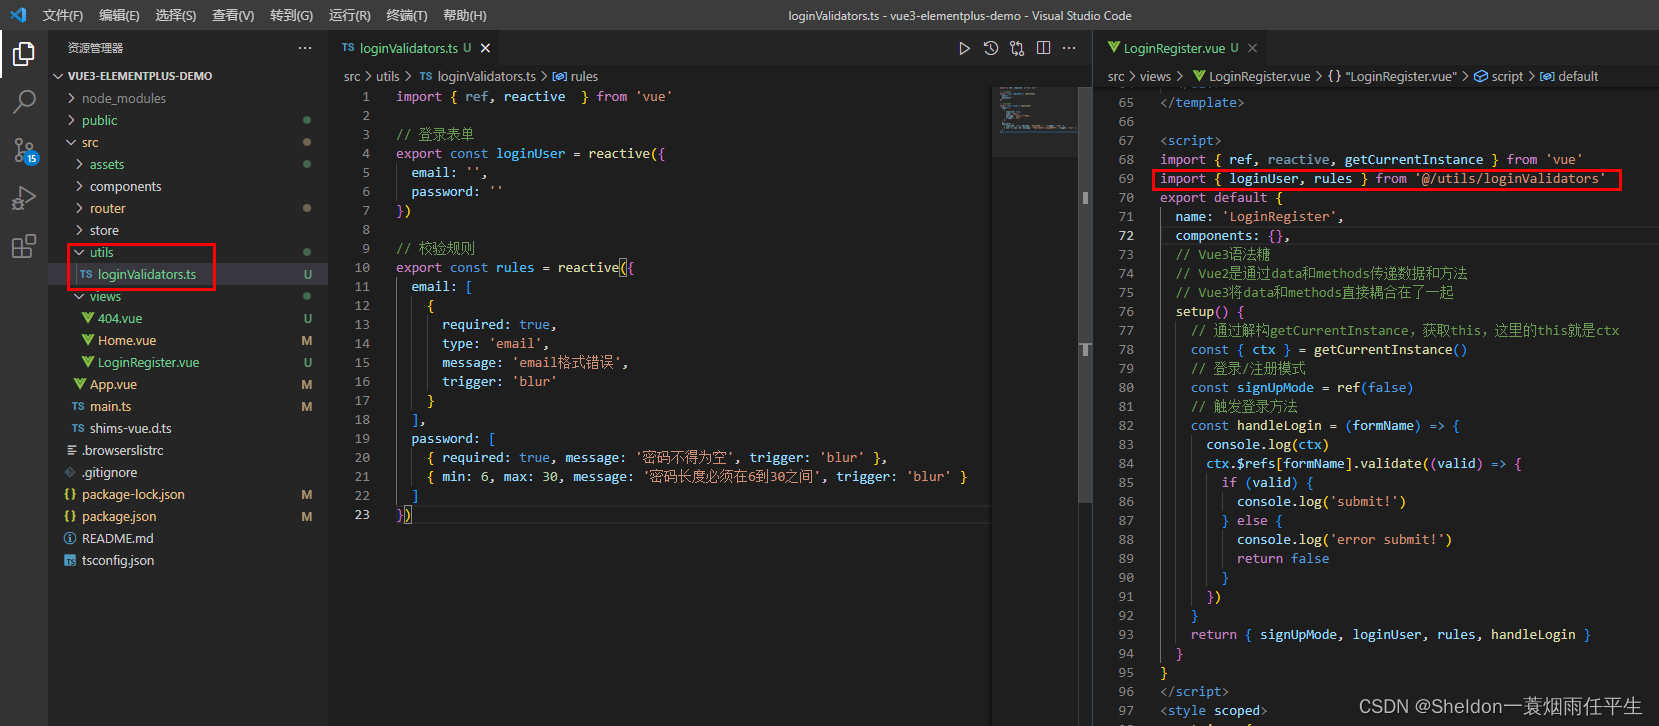Open changes compare icon in editor toolbar
This screenshot has width=1659, height=726.
(x=1017, y=48)
